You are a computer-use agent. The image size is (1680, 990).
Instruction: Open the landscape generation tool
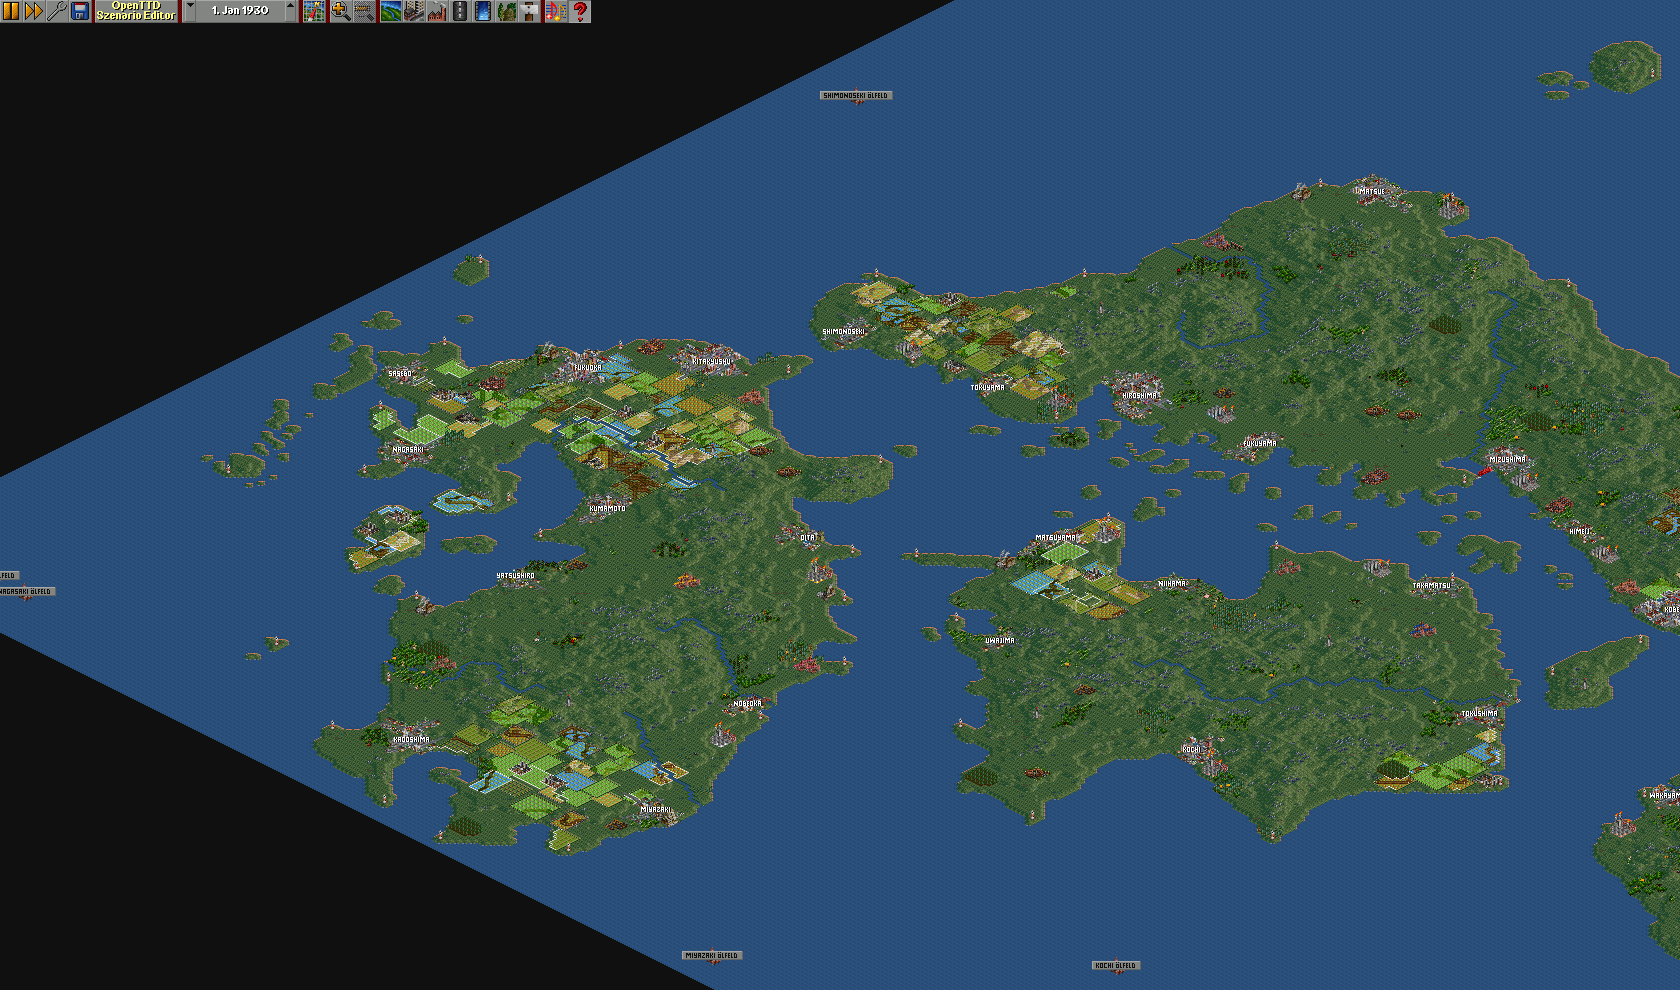coord(390,11)
